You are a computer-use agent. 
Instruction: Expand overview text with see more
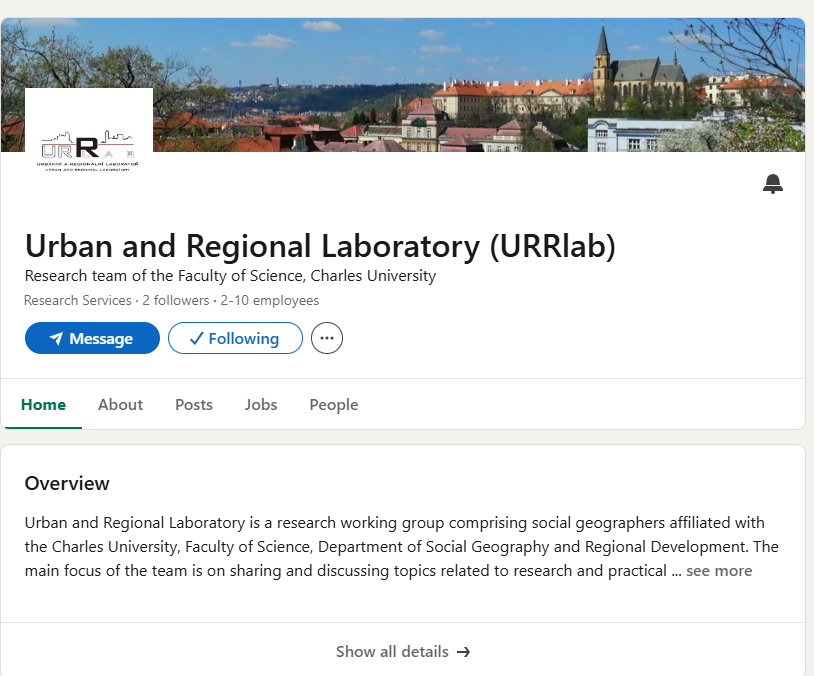(x=719, y=571)
